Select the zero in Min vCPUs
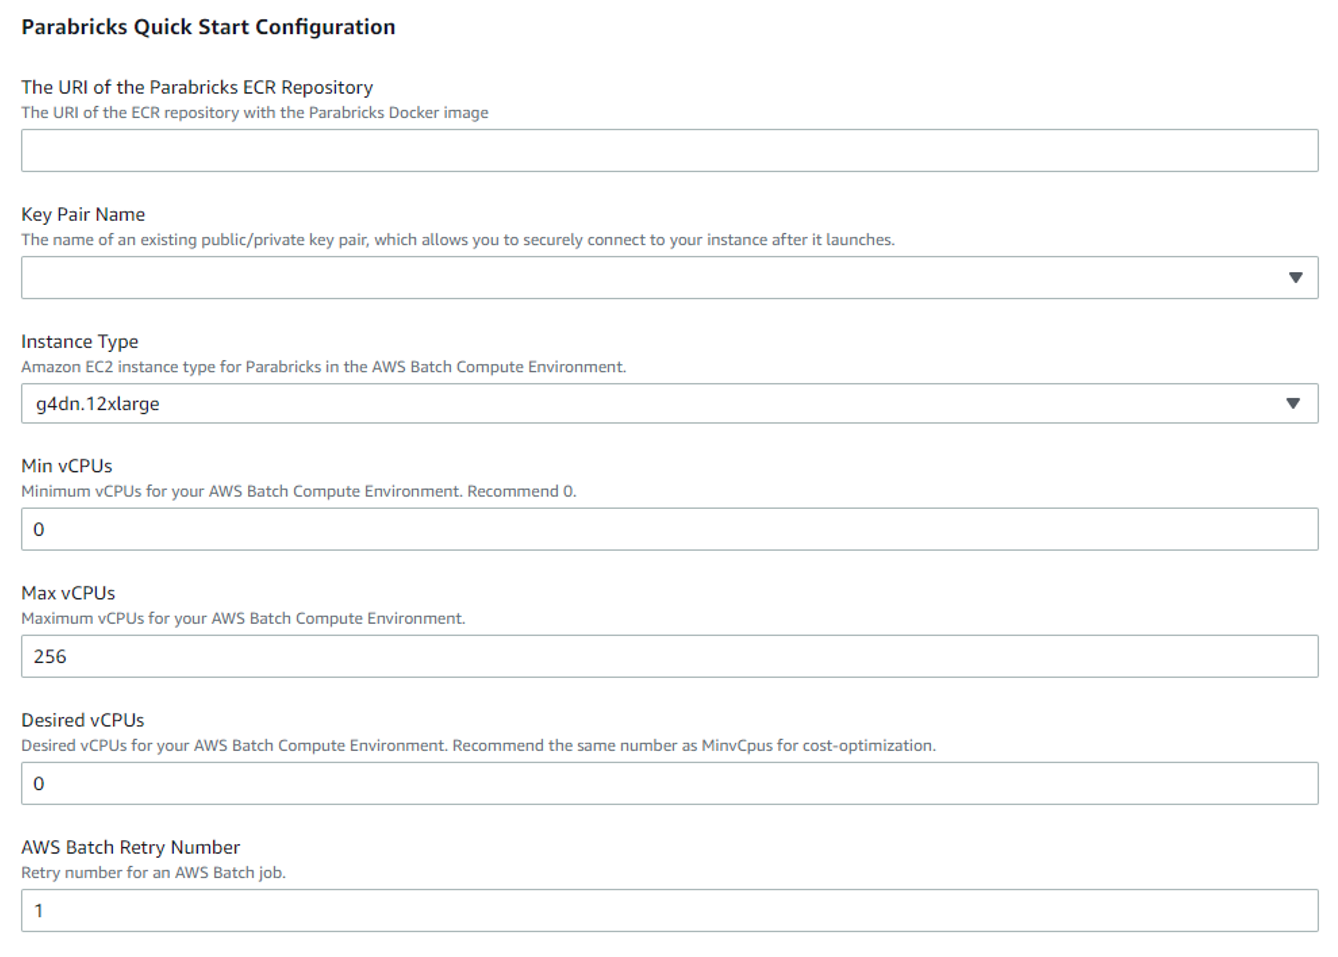The width and height of the screenshot is (1338, 957). [40, 528]
